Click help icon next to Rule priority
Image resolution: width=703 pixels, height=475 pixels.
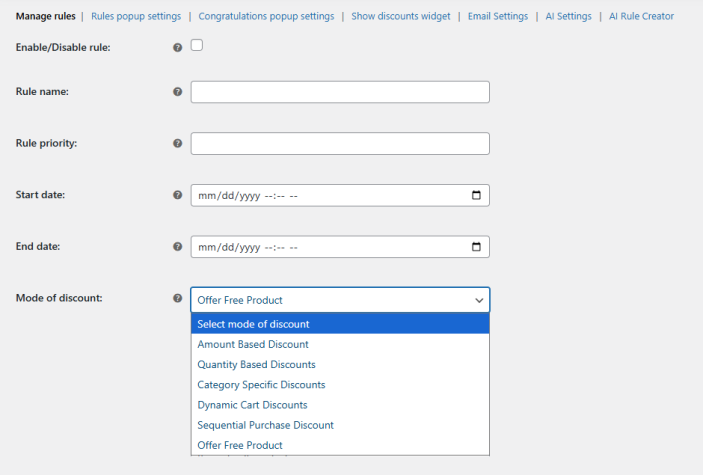click(x=178, y=143)
